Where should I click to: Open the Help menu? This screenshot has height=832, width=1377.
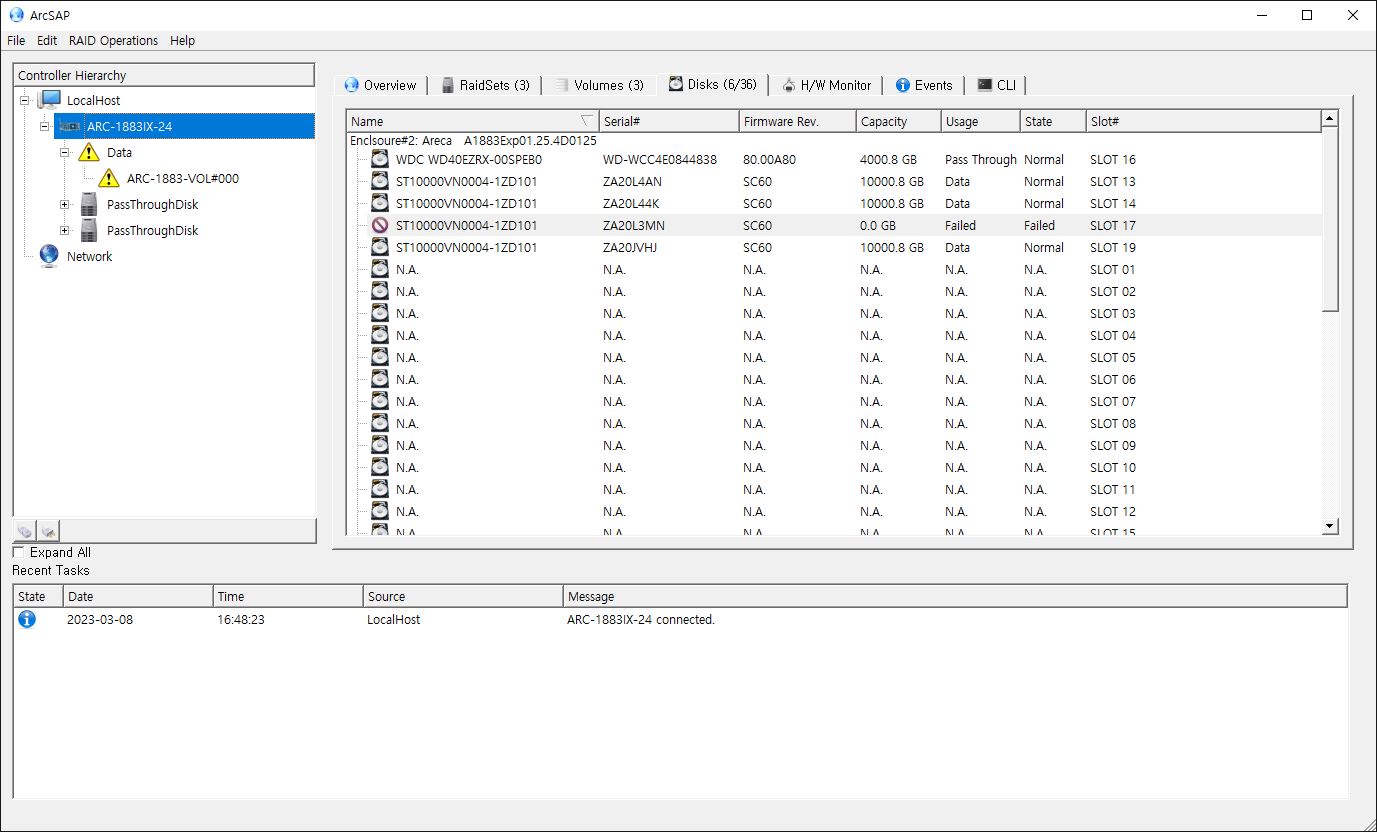click(182, 41)
